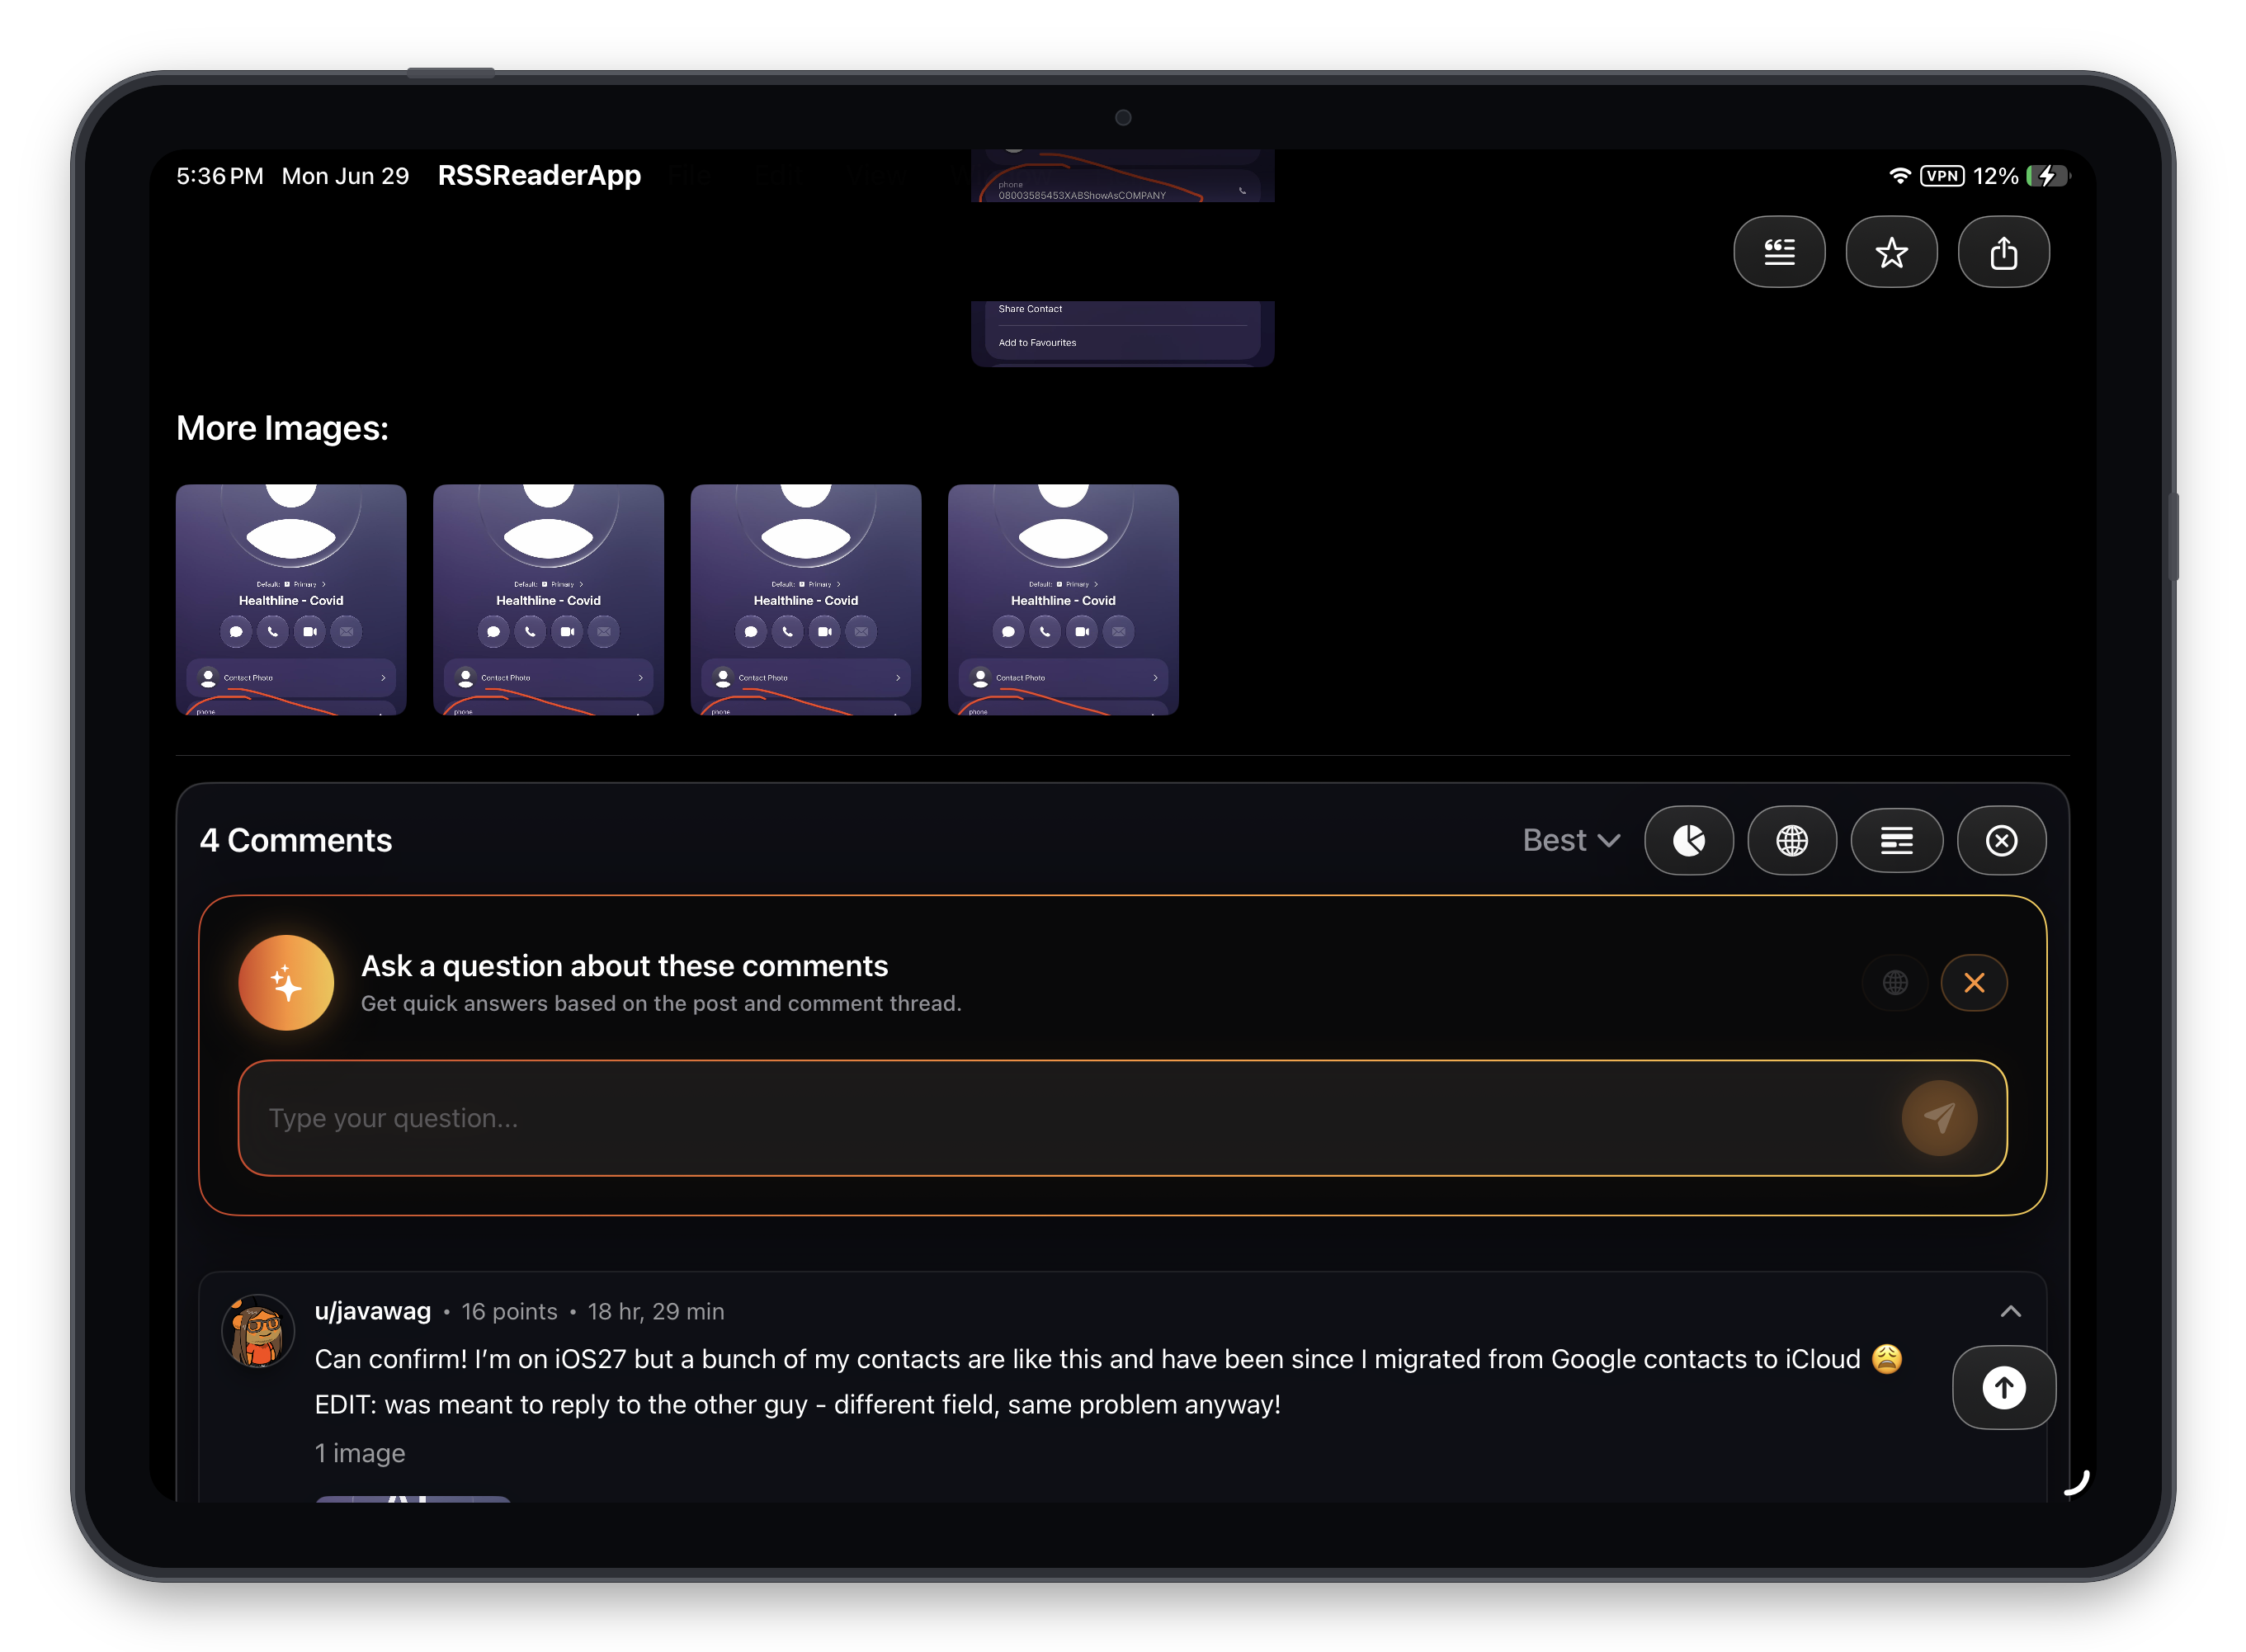The height and width of the screenshot is (1652, 2246).
Task: Click the 18 hr, 29 min timestamp
Action: pos(656,1311)
